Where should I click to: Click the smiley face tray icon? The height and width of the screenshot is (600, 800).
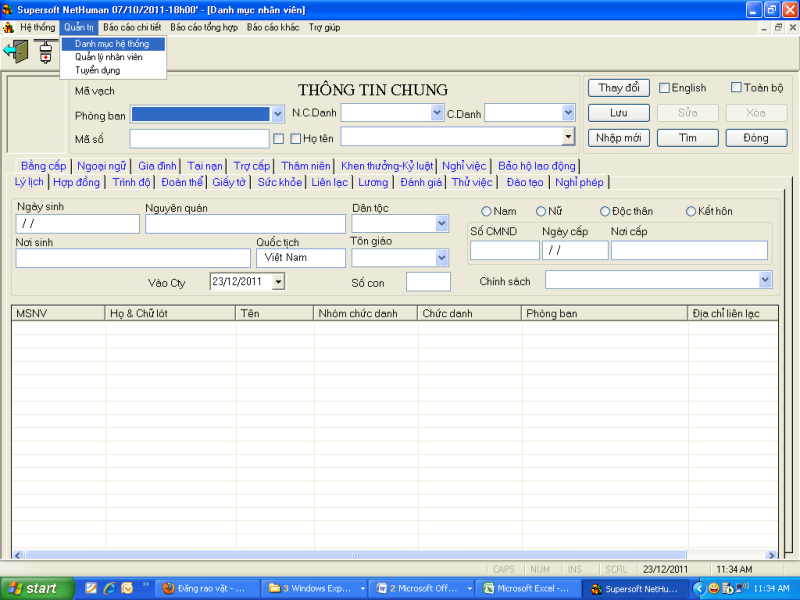[714, 588]
